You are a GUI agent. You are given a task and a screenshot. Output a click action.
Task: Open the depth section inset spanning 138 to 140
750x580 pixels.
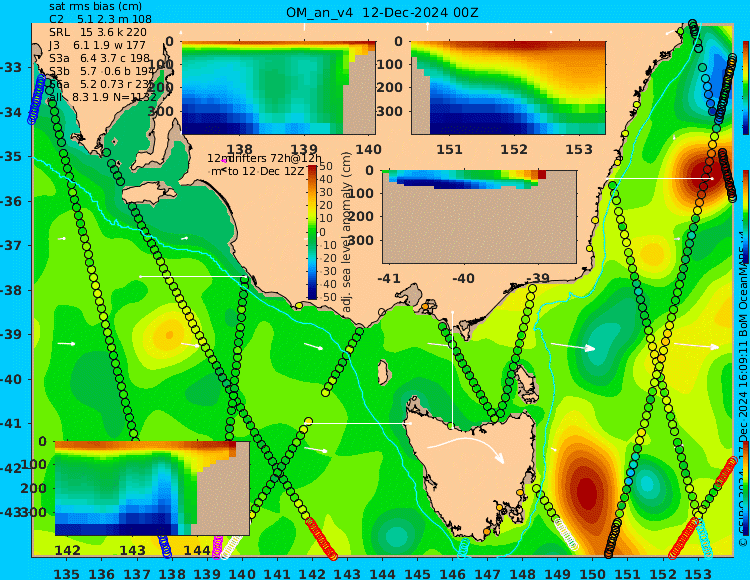tap(279, 88)
